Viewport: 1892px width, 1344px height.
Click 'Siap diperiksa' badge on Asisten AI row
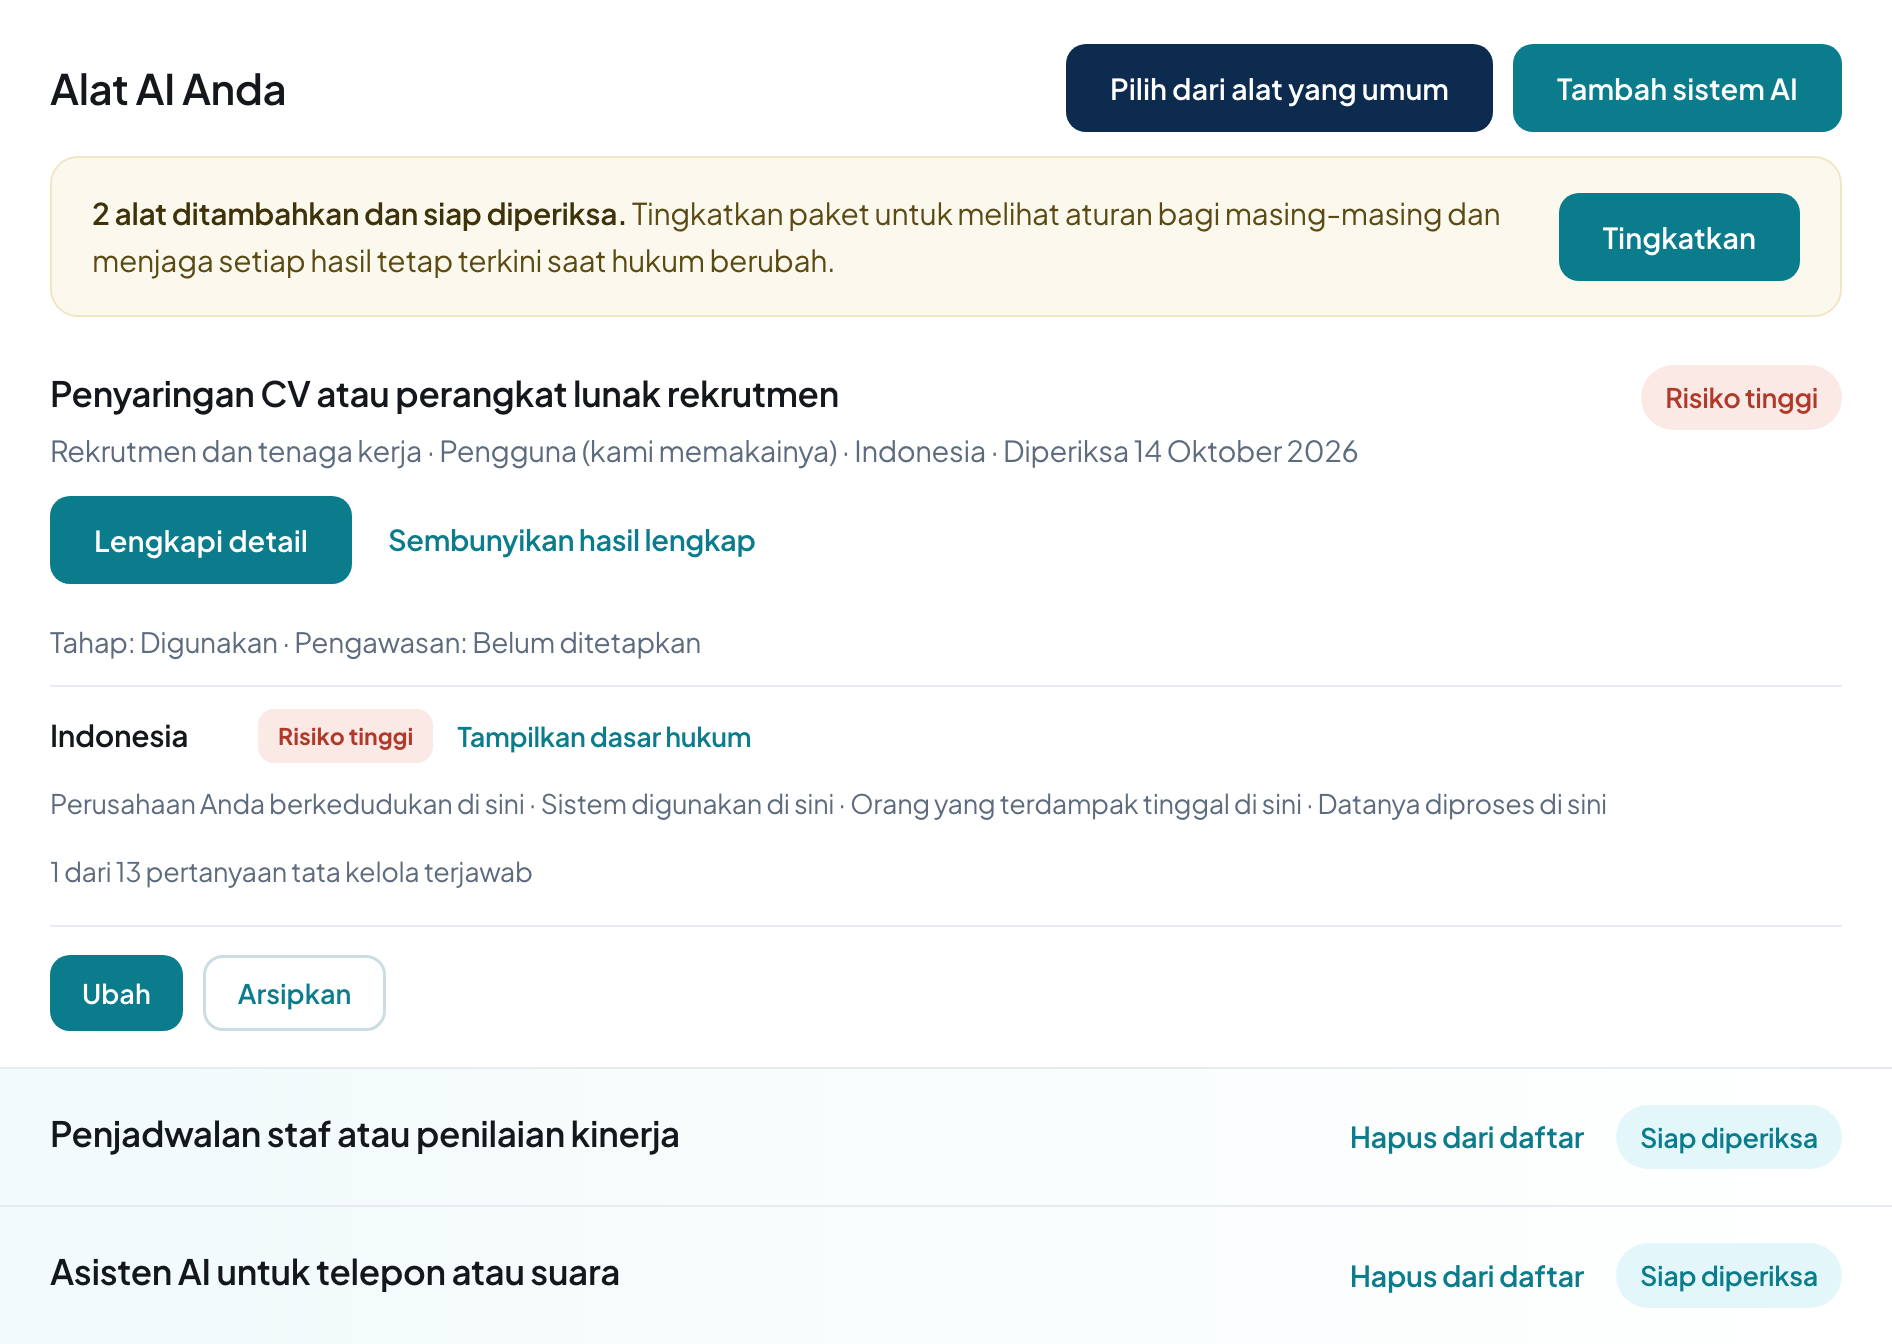coord(1728,1276)
